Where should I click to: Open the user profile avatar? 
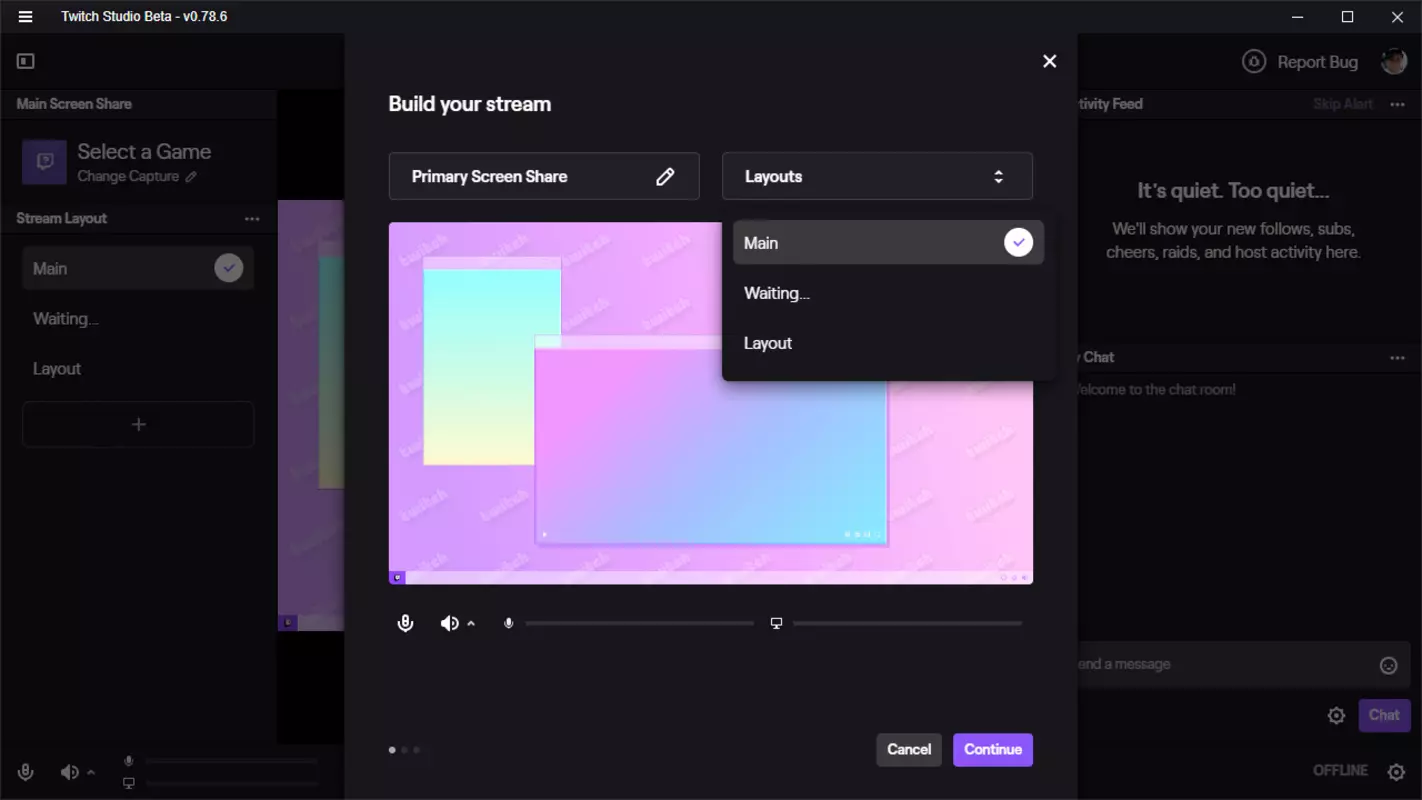1394,61
